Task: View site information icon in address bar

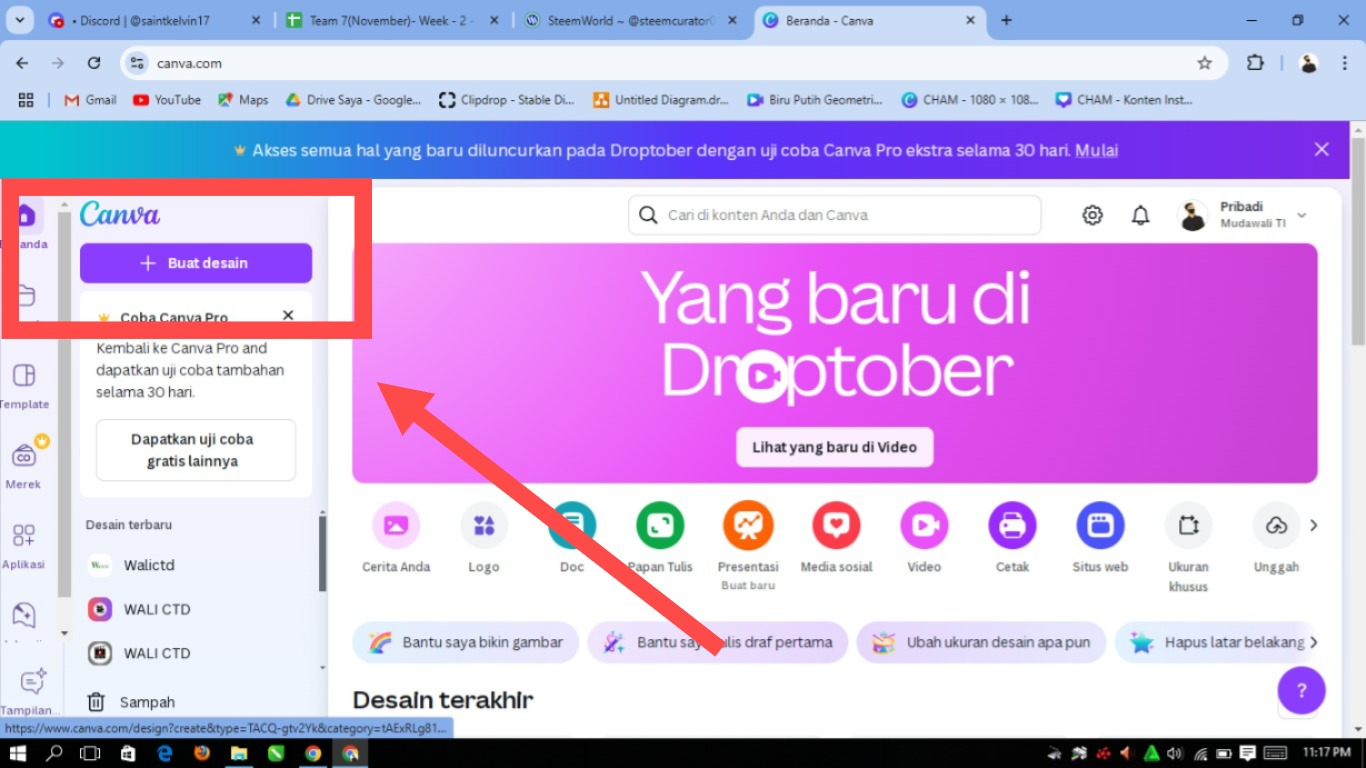Action: click(138, 63)
